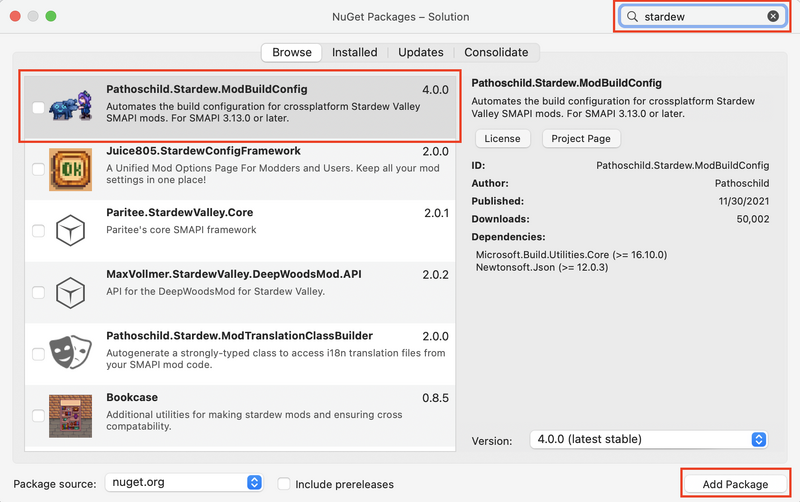Select the Juice805.StardewConfigFramework package title

[204, 151]
